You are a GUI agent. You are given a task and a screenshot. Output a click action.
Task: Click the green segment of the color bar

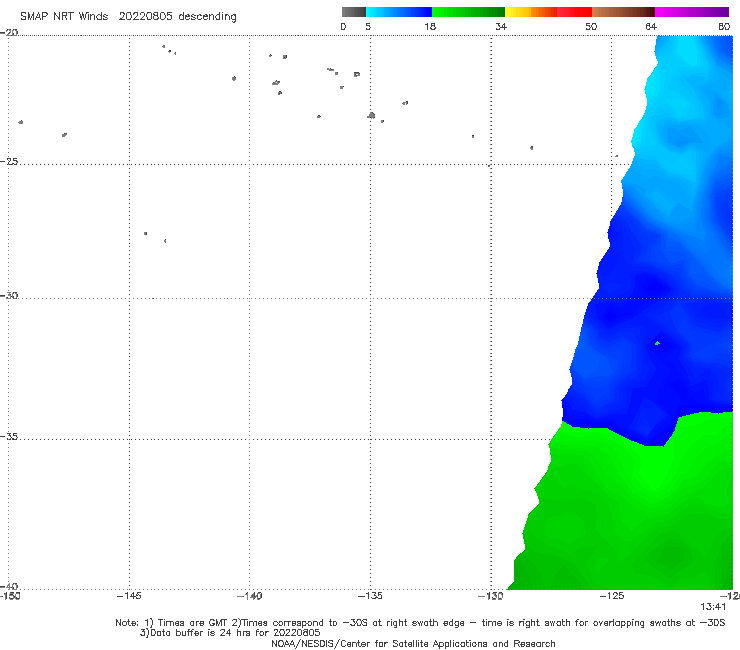(x=468, y=12)
